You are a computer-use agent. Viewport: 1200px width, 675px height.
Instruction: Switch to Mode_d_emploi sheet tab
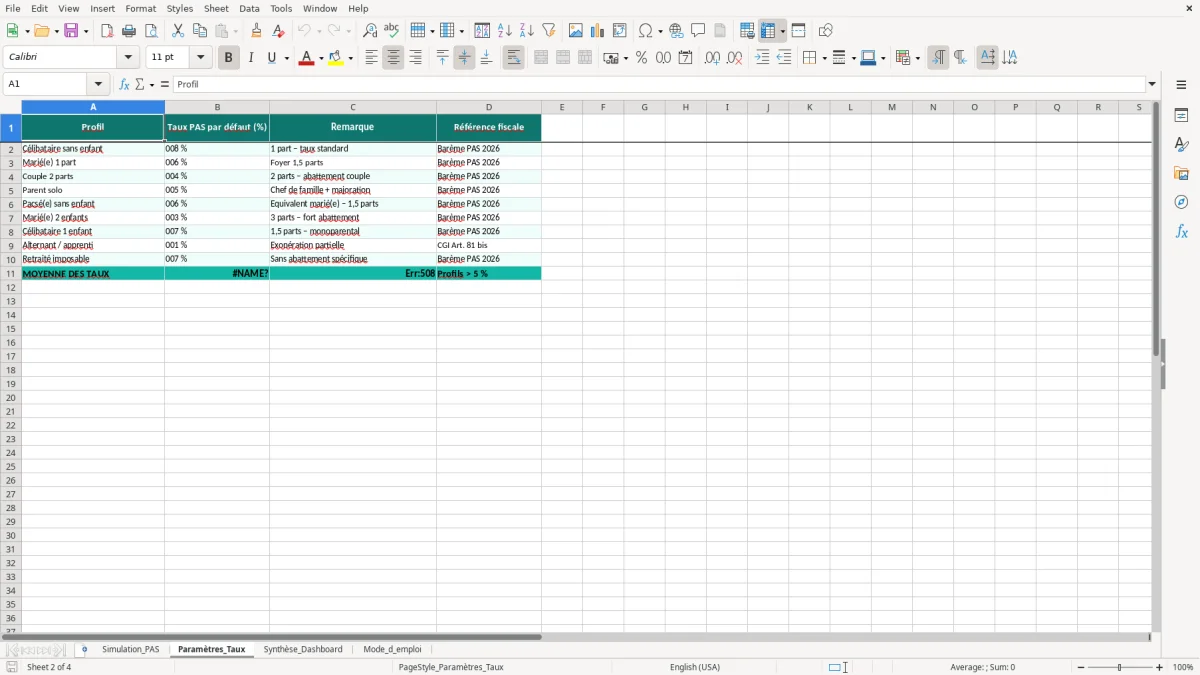click(392, 649)
